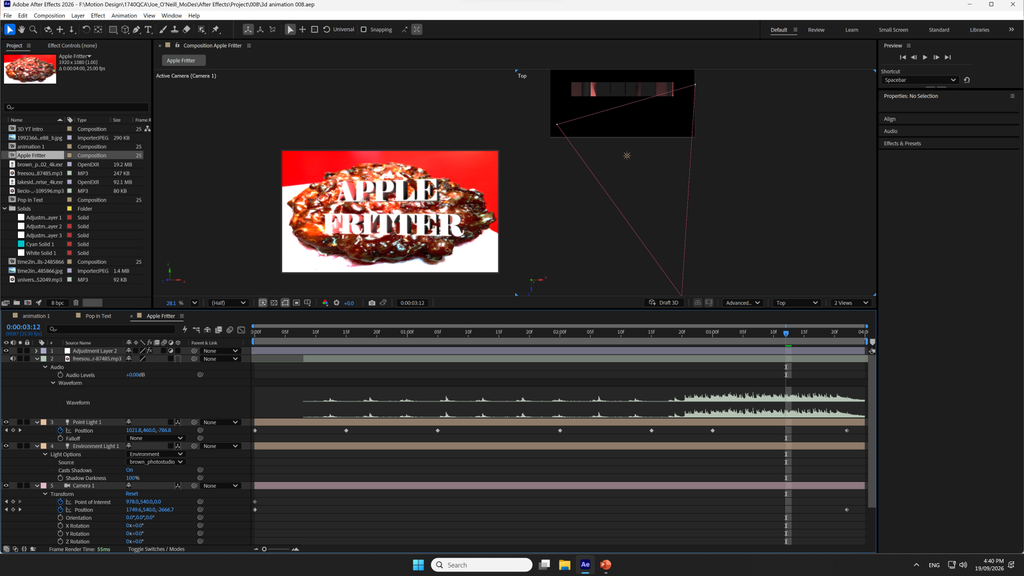The image size is (1024, 576).
Task: Click the snapshot camera icon in viewer
Action: point(372,303)
